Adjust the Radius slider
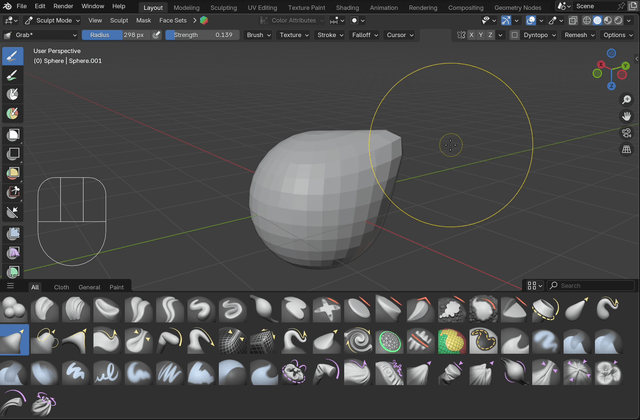The width and height of the screenshot is (640, 420). coord(116,35)
